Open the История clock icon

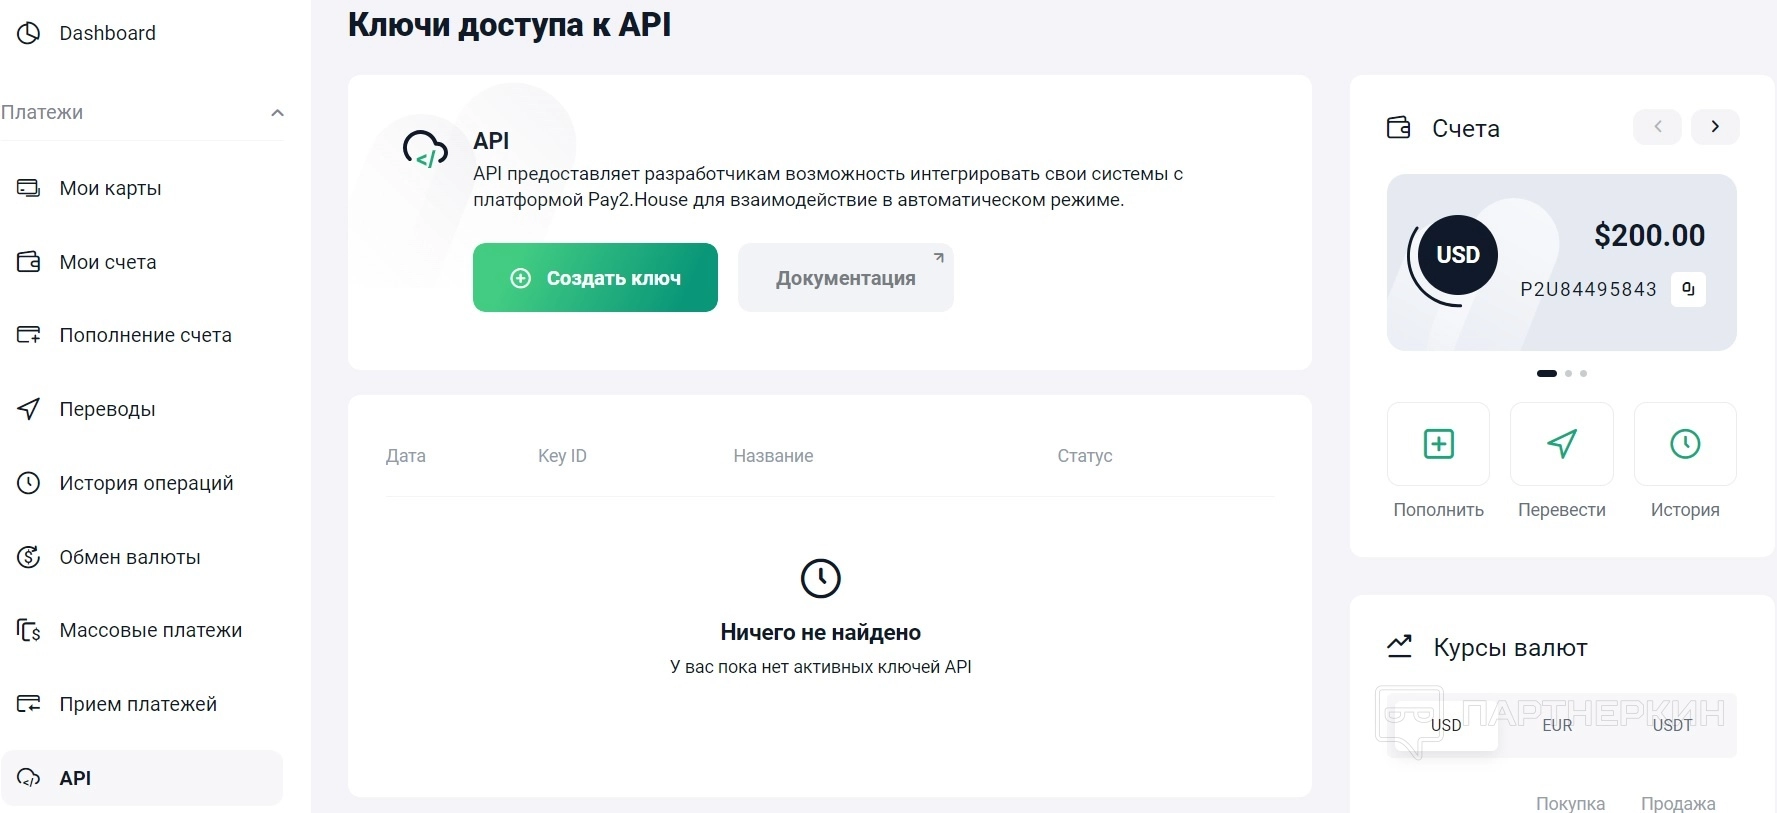[1684, 444]
